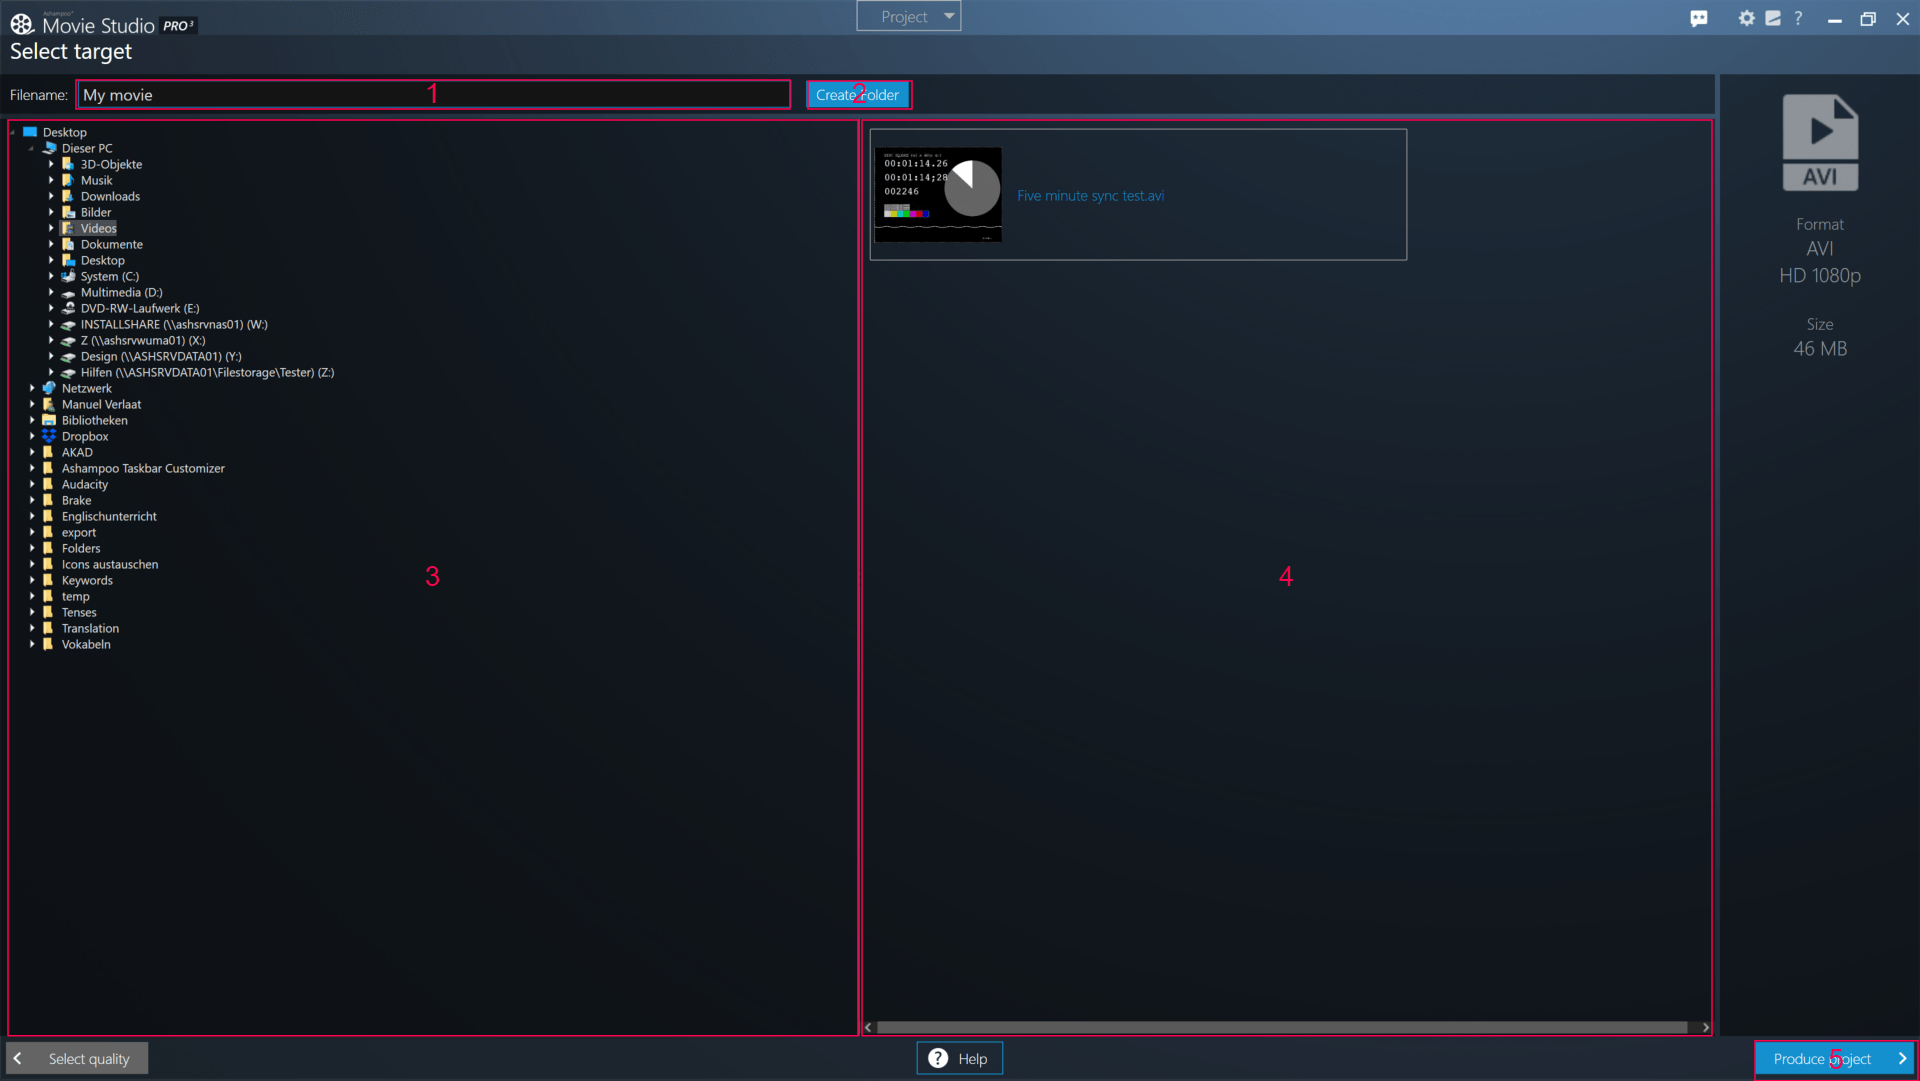Click the DVD-RW-Laufwerk (E:) drive icon

pyautogui.click(x=68, y=308)
